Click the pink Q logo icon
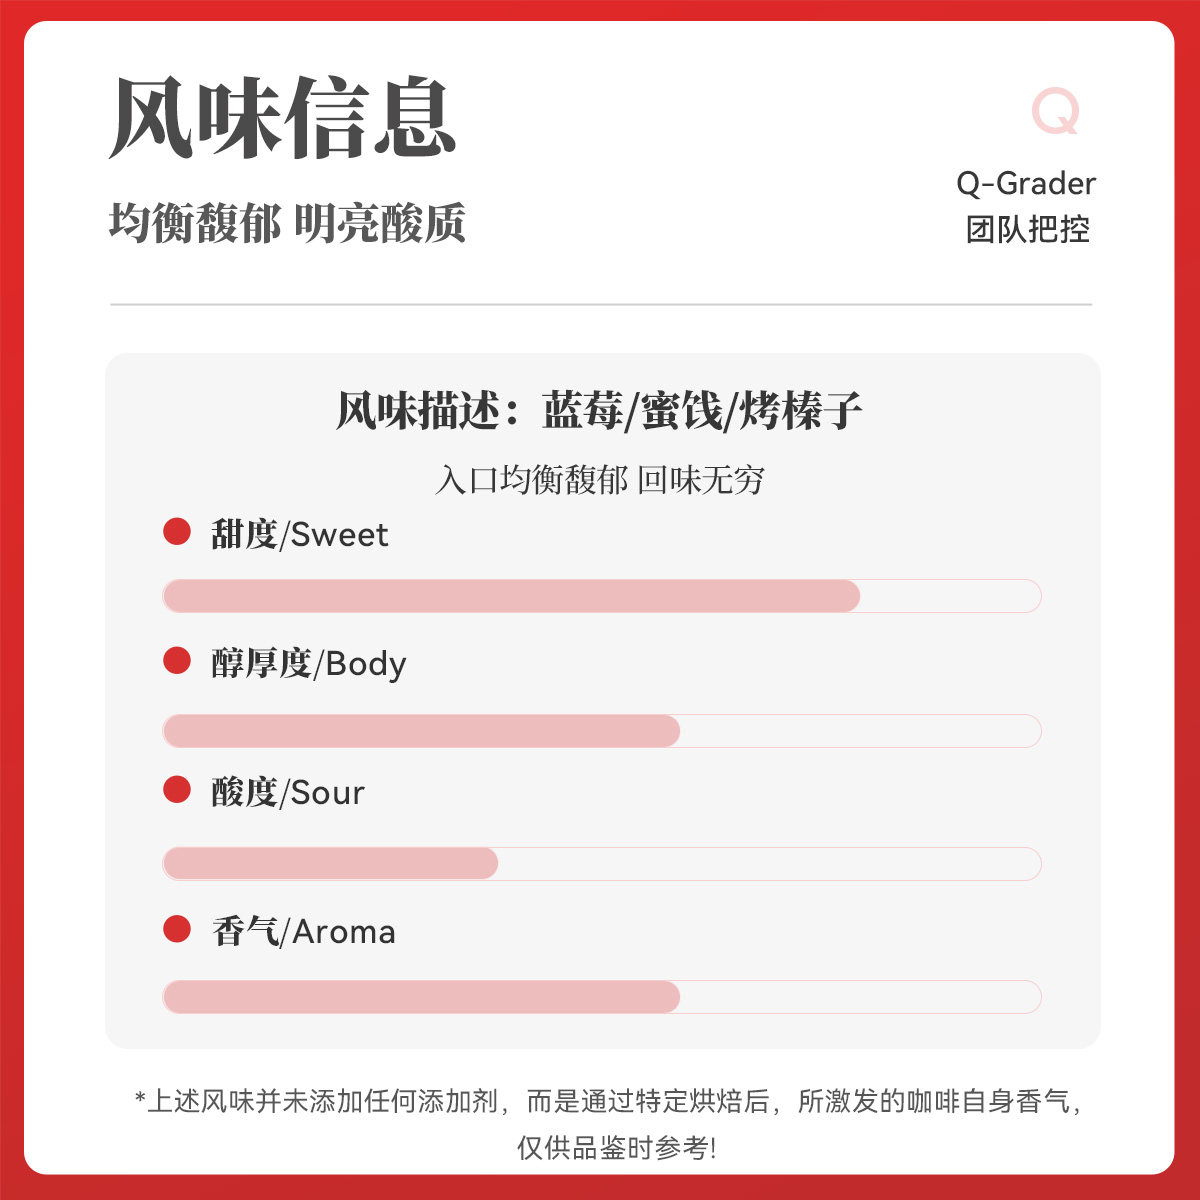The width and height of the screenshot is (1200, 1200). point(1056,111)
